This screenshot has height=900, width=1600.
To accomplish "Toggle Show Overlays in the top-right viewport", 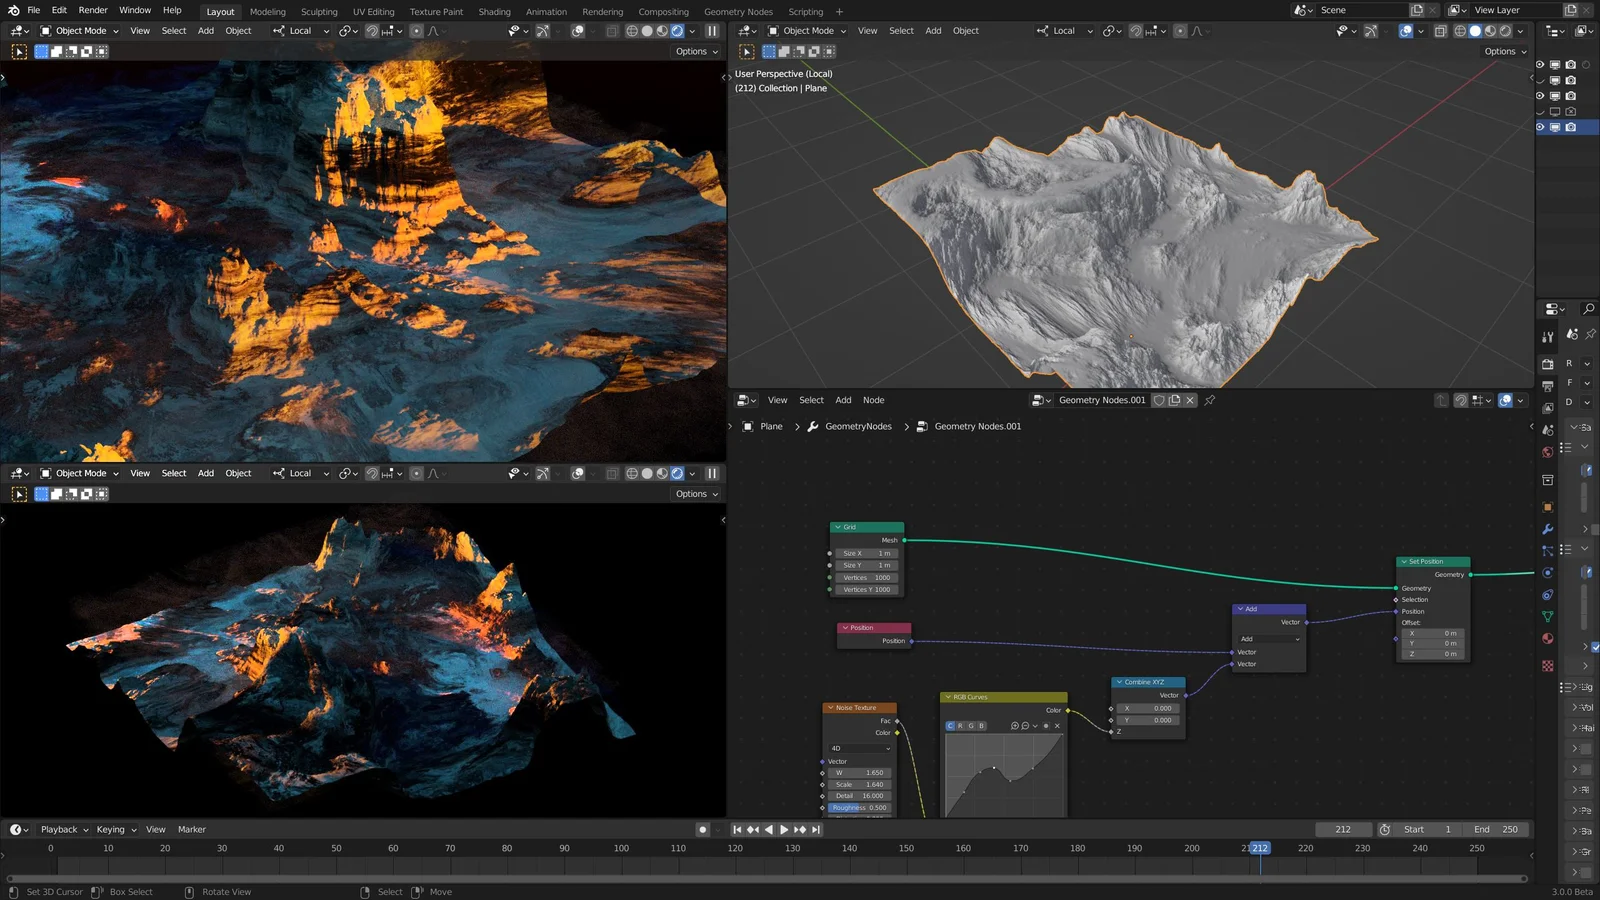I will [x=1406, y=31].
